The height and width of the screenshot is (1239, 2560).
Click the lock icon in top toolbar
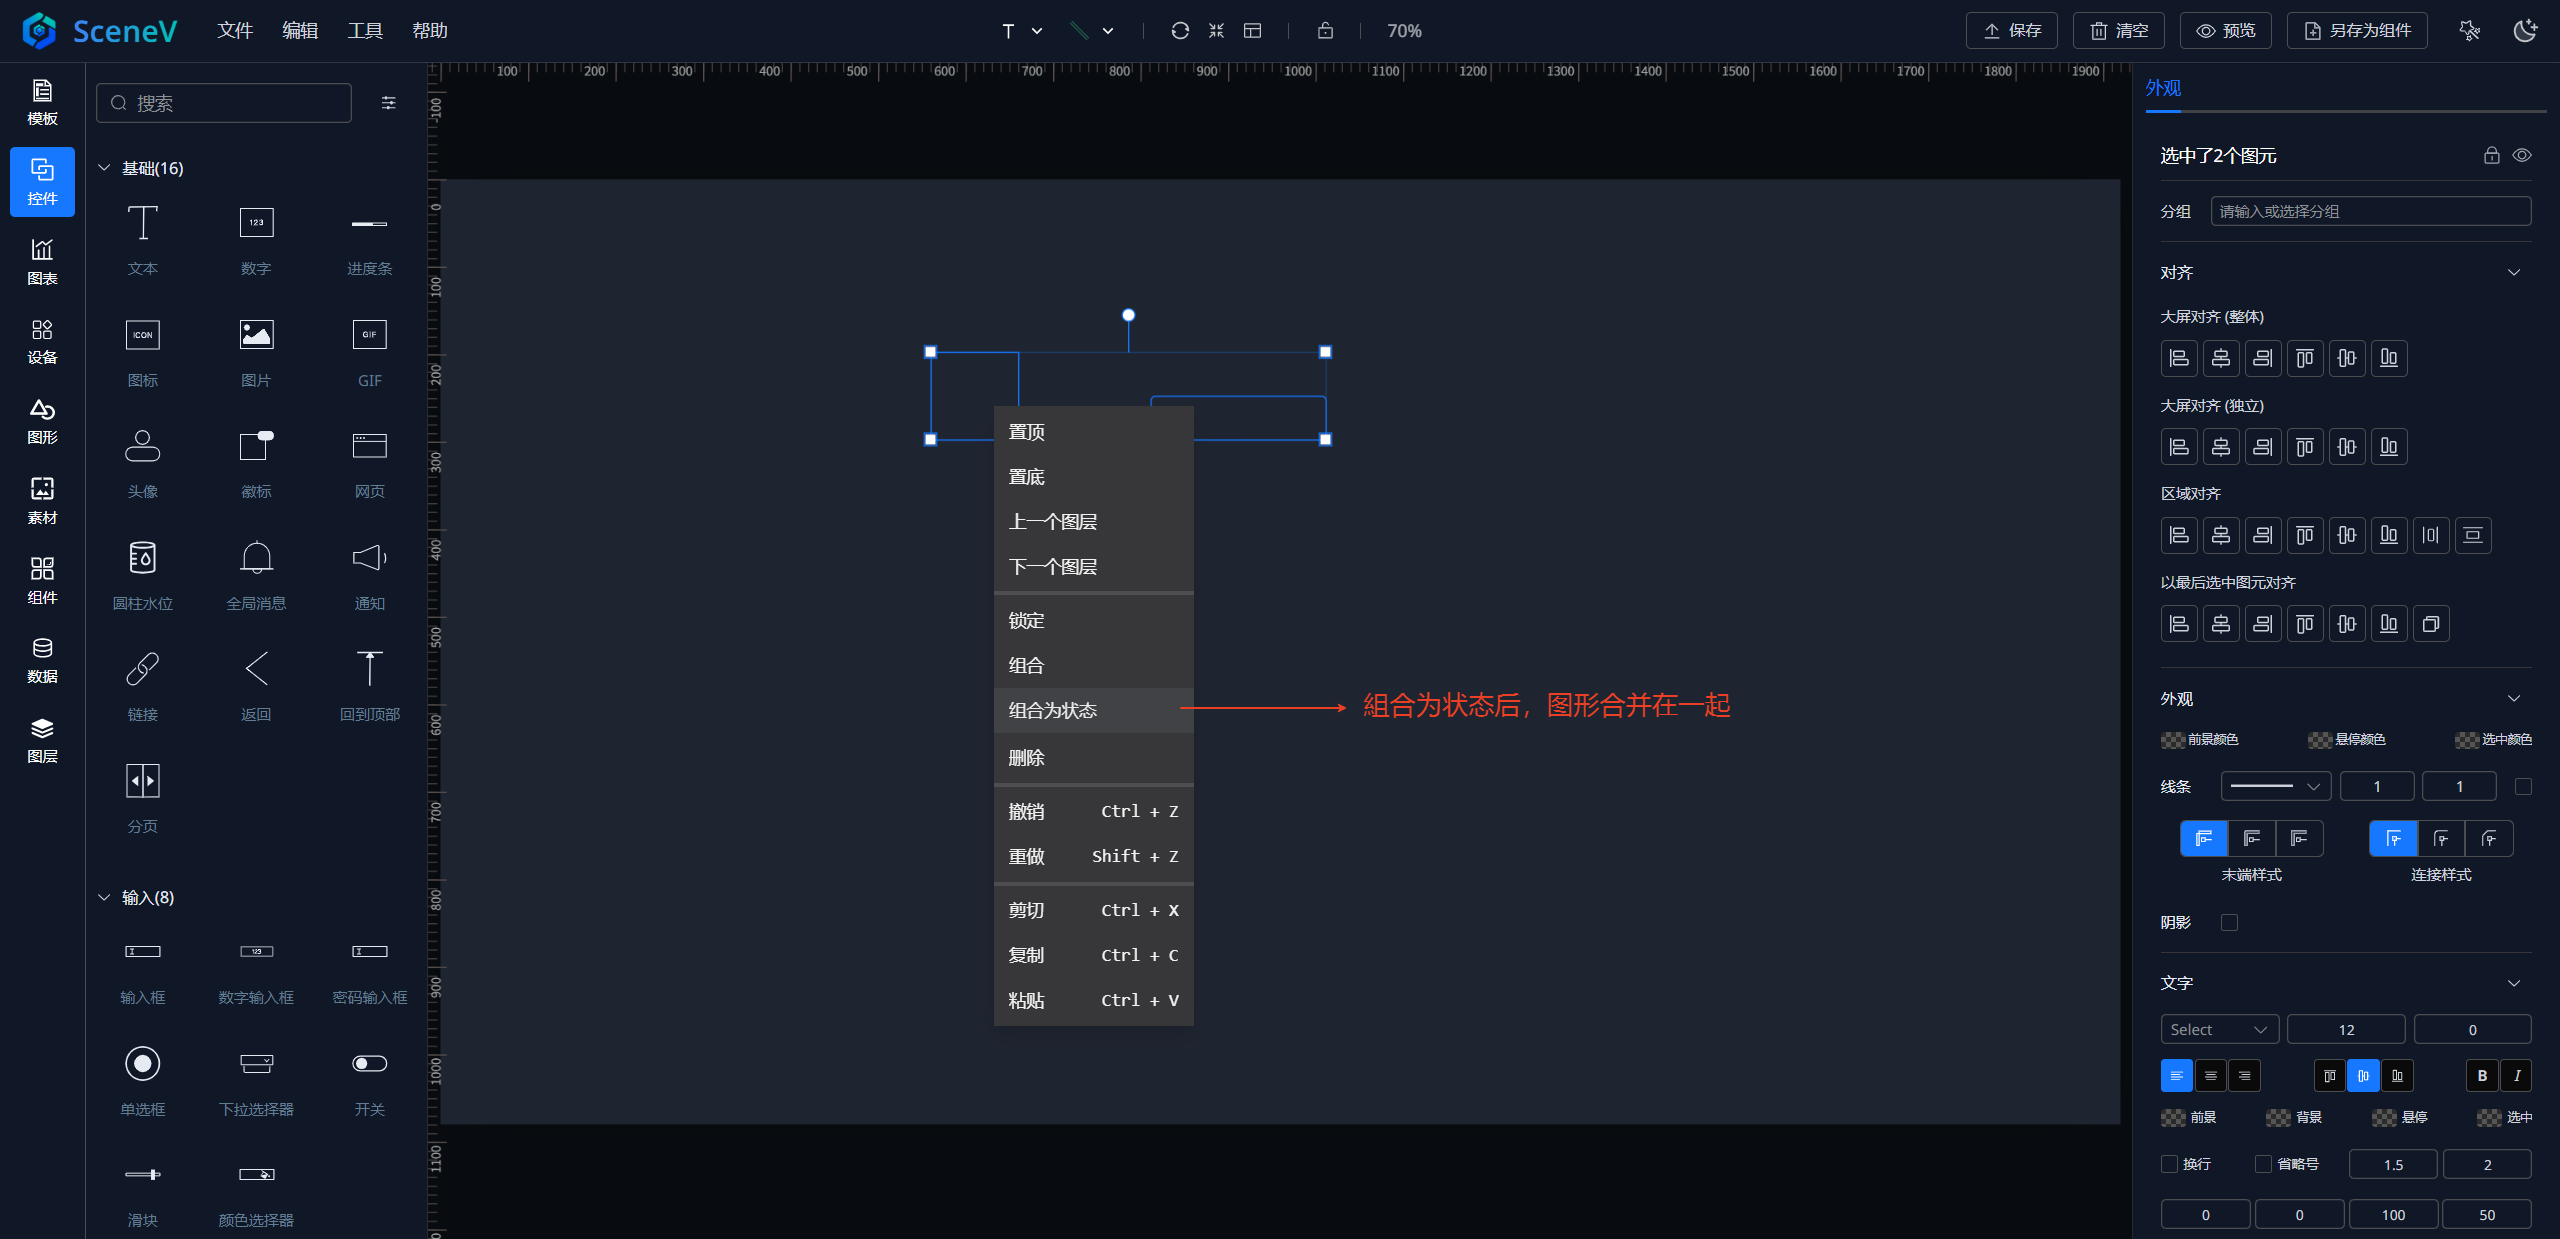1325,31
